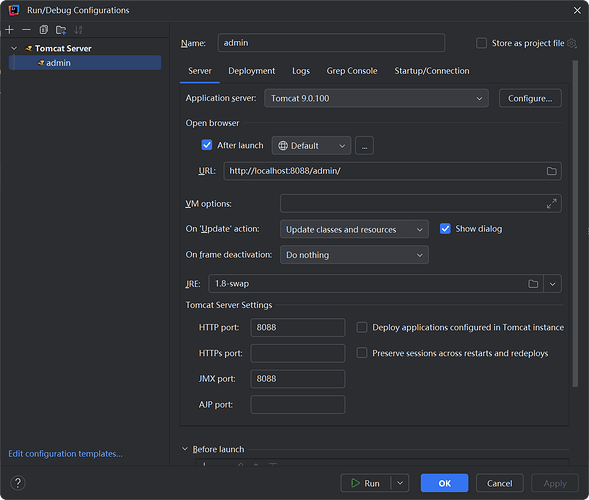Expand the VM options field
The height and width of the screenshot is (500, 589).
coord(551,204)
